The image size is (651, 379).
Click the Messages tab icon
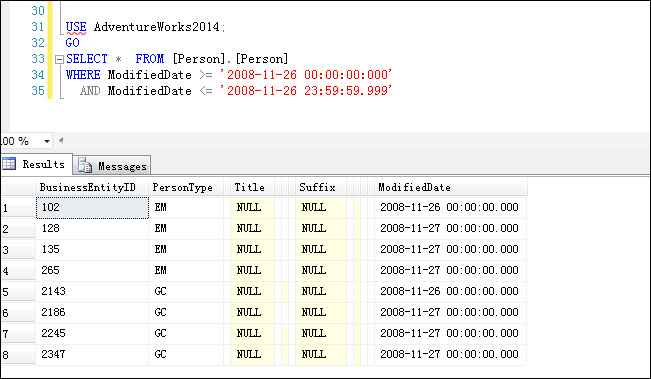click(x=85, y=165)
